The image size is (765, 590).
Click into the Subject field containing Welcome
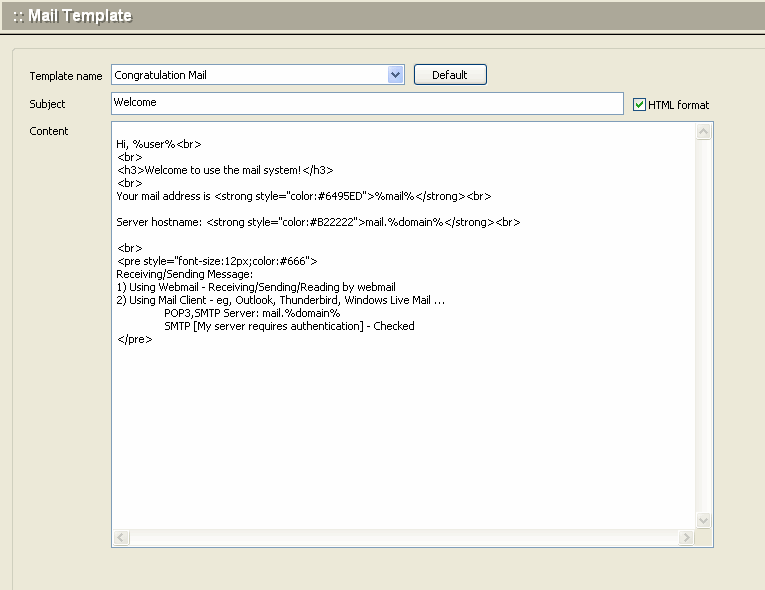(x=367, y=103)
